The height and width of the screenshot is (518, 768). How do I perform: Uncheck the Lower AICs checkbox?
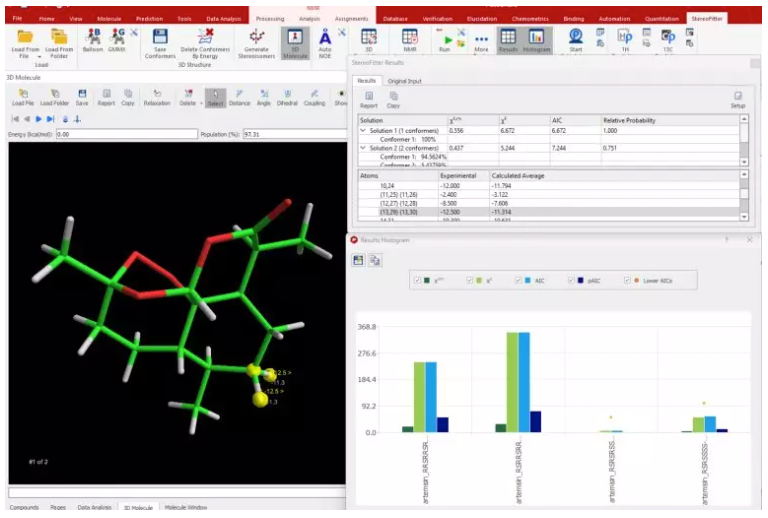point(627,281)
